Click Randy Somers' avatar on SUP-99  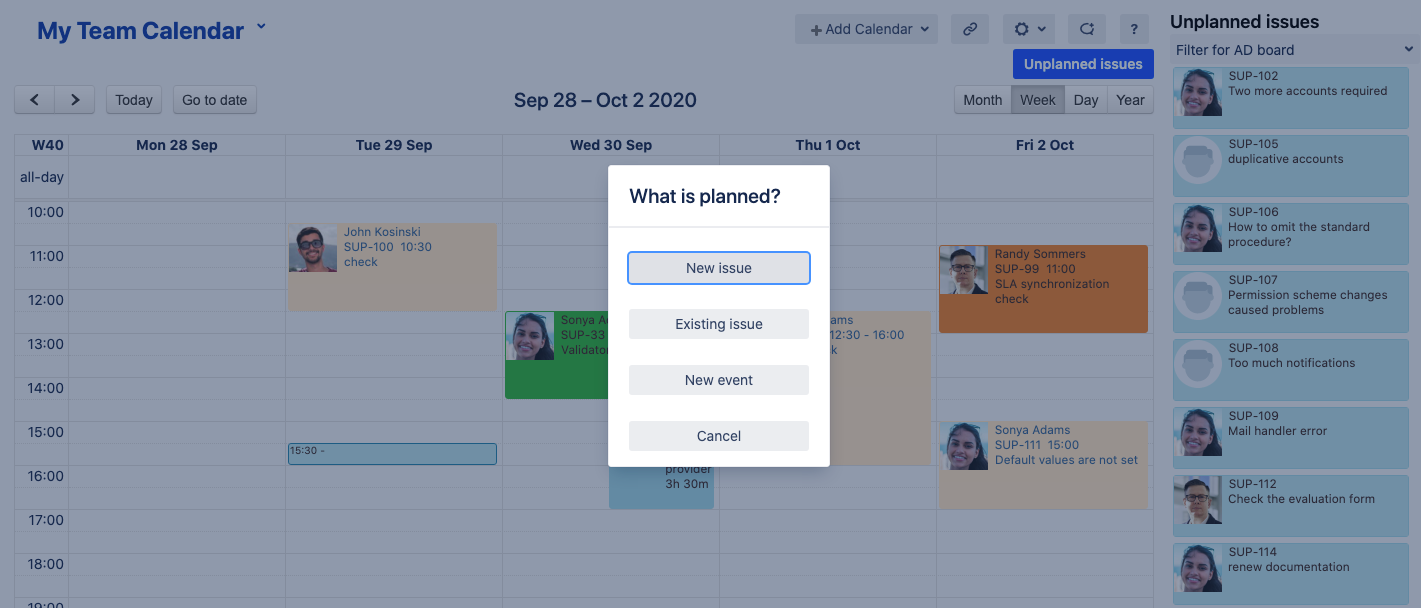point(963,270)
